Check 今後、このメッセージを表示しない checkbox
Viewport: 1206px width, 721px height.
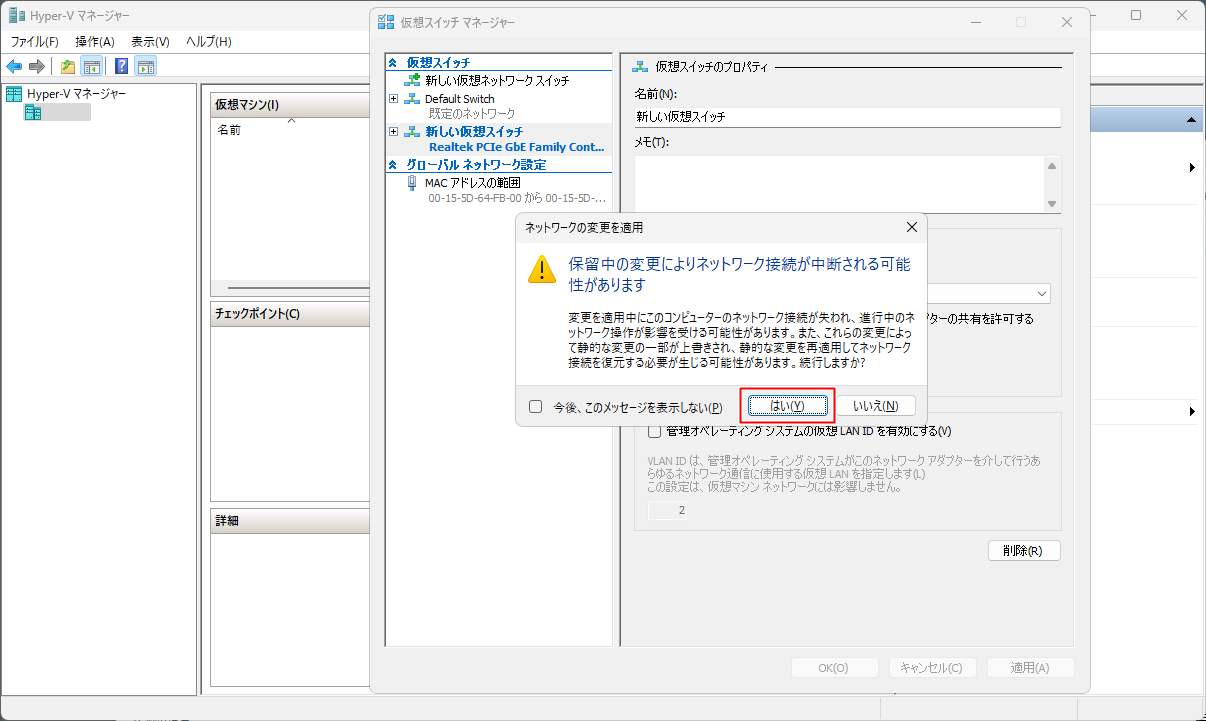(x=536, y=407)
